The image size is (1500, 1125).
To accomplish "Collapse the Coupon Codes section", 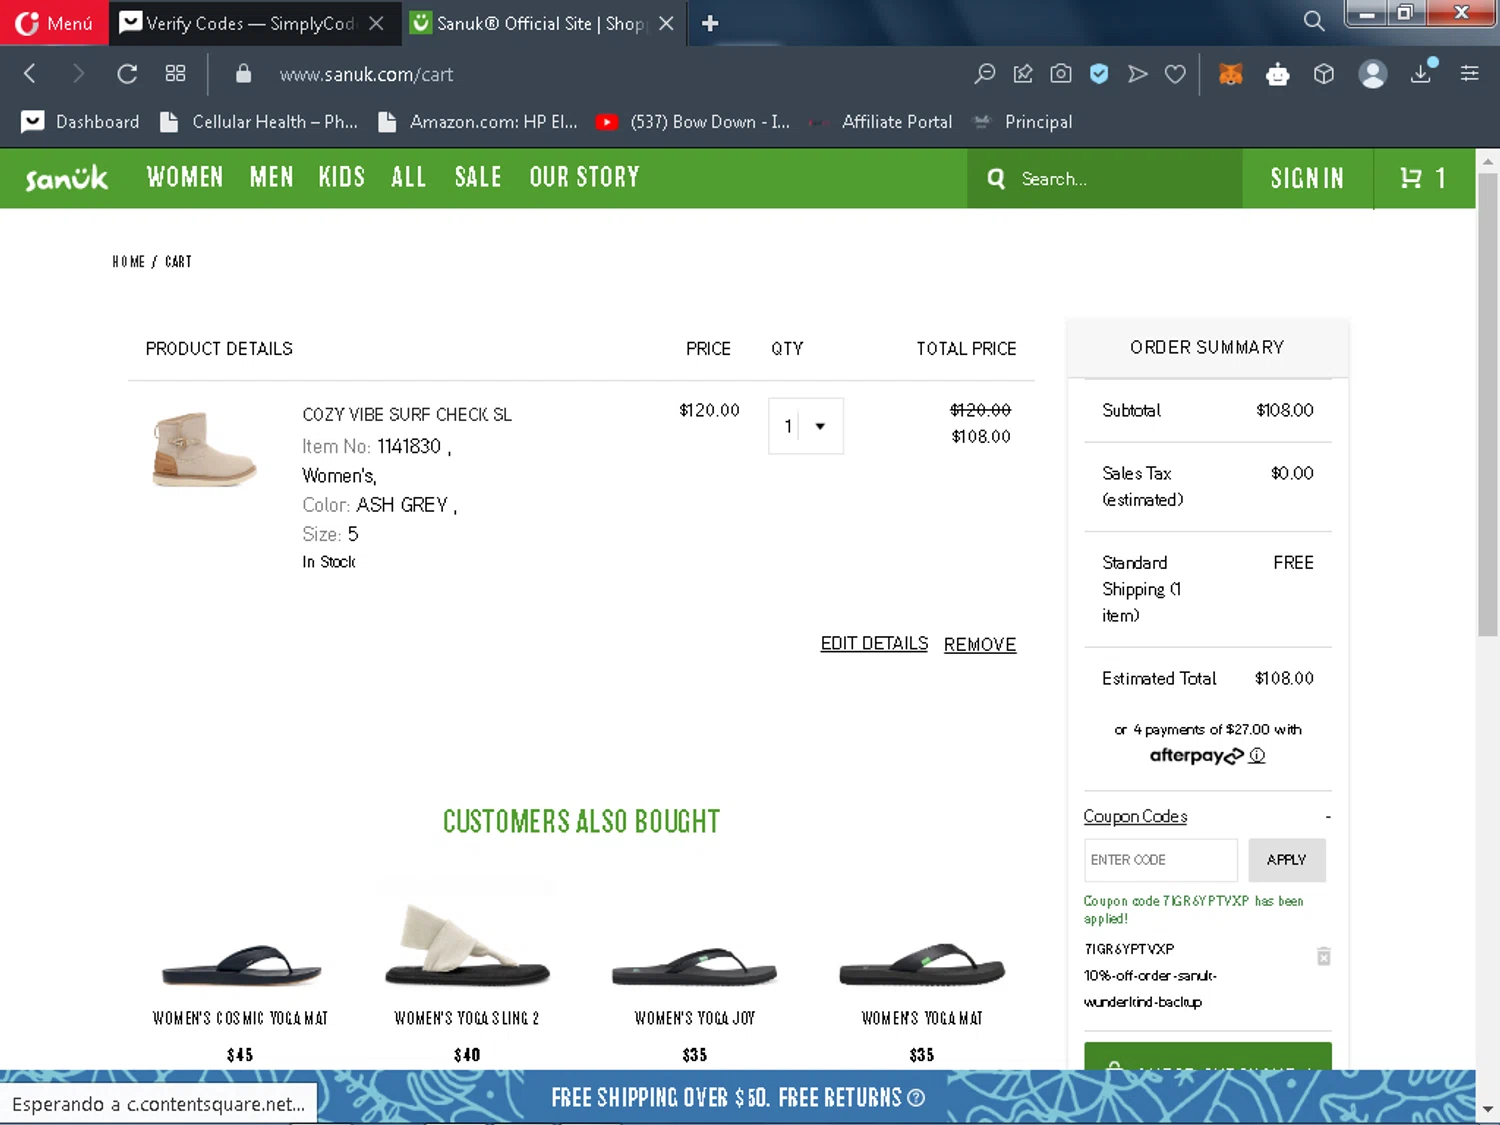I will 1328,817.
